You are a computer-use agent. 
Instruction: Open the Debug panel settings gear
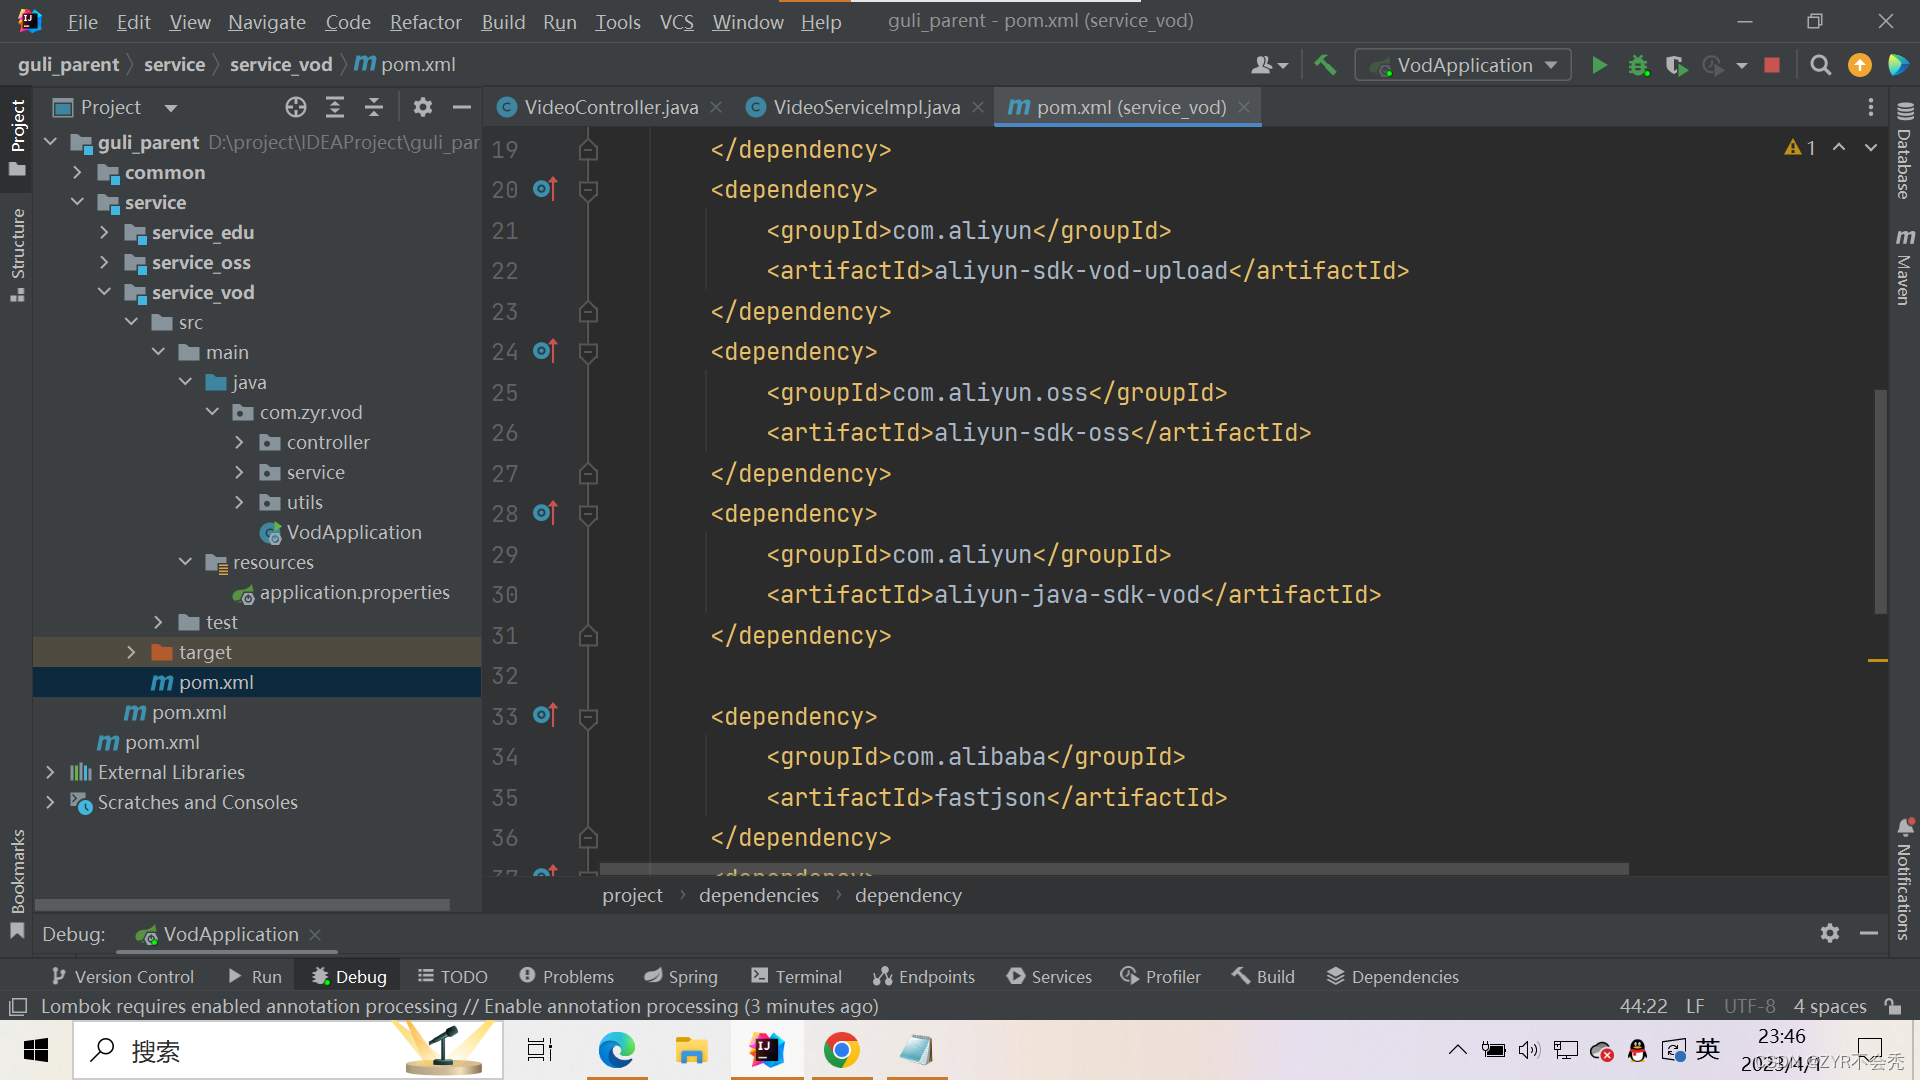(x=1829, y=933)
